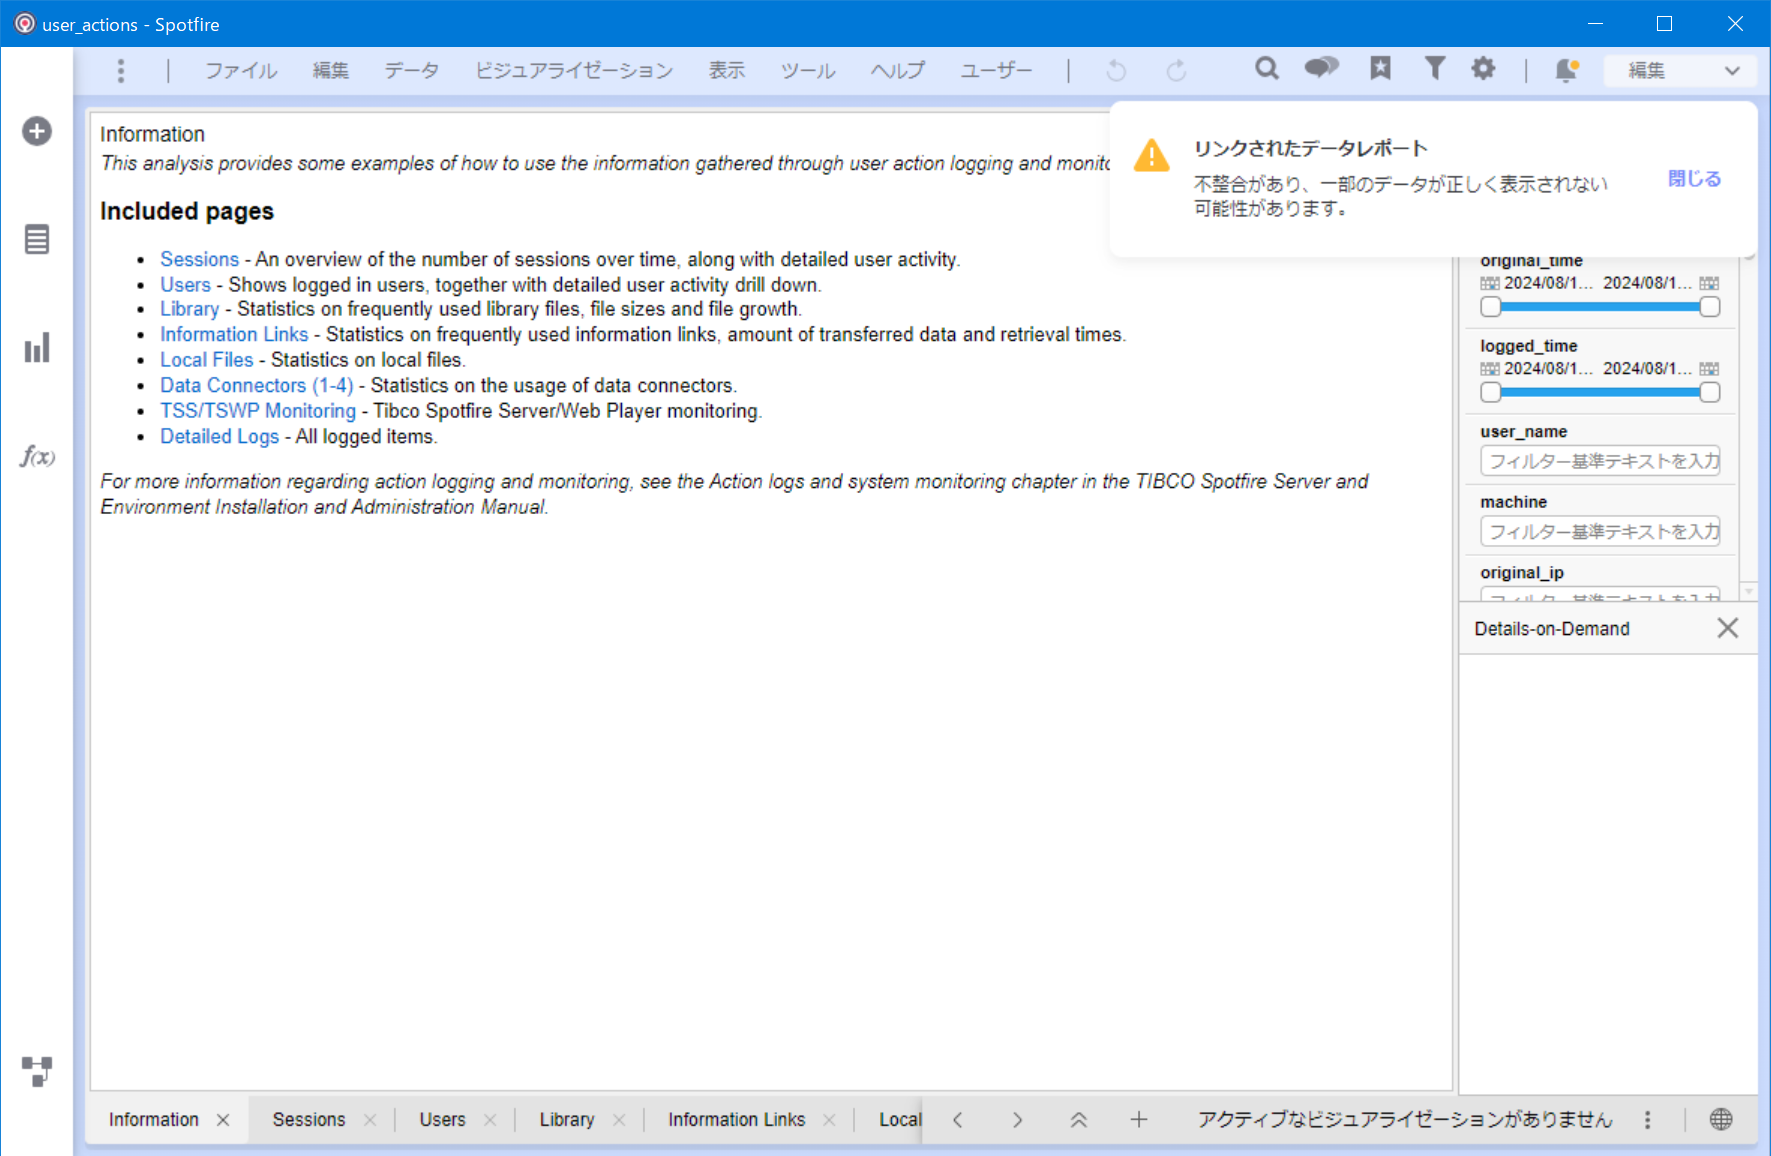Click the undo arrow icon
1771x1156 pixels.
coord(1116,70)
